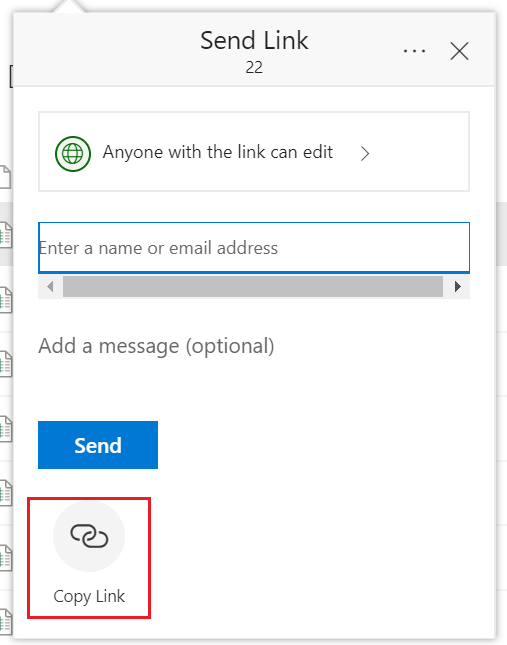Click the "Copy Link" text label

[x=89, y=596]
